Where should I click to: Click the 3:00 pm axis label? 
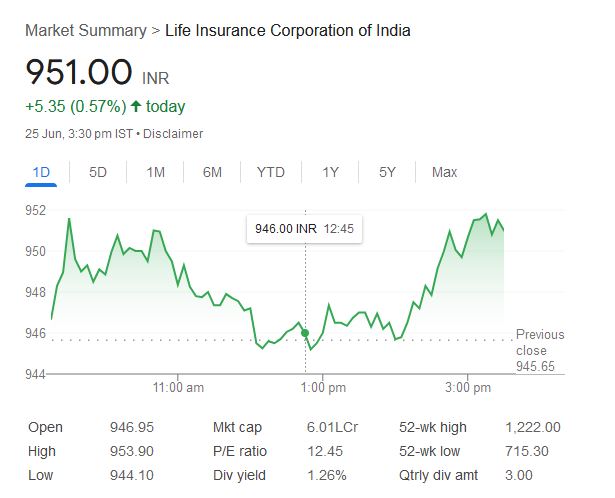467,387
